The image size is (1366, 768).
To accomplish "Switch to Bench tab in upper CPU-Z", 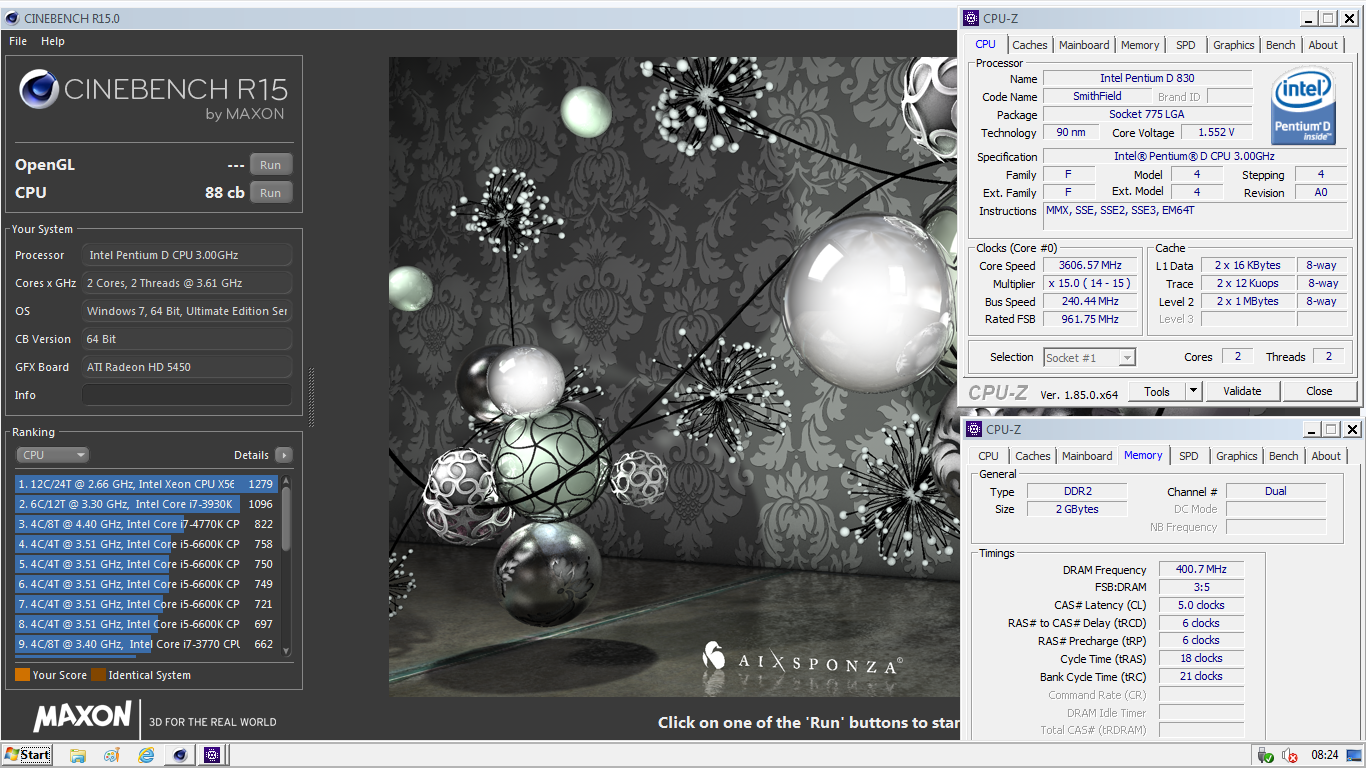I will coord(1281,45).
